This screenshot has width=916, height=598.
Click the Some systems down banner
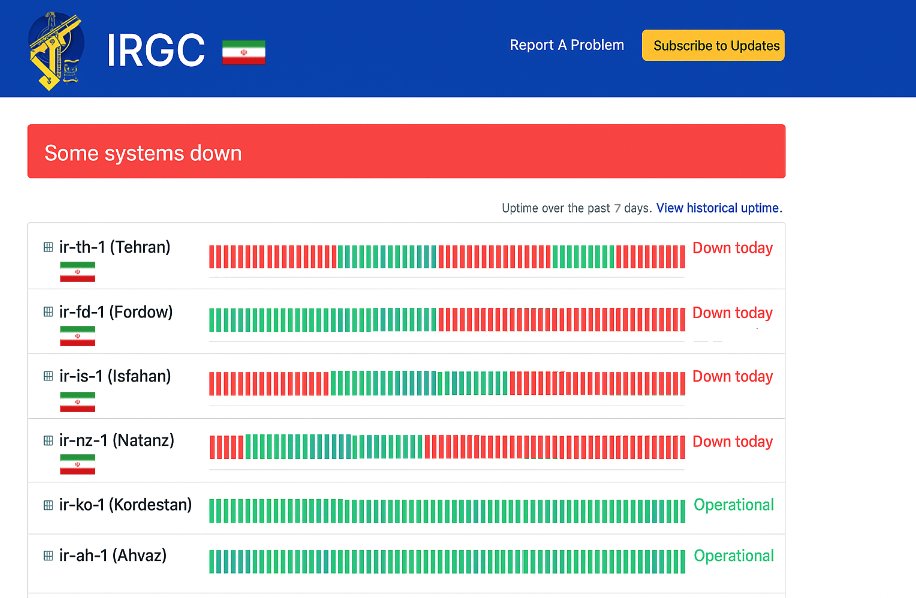(406, 151)
